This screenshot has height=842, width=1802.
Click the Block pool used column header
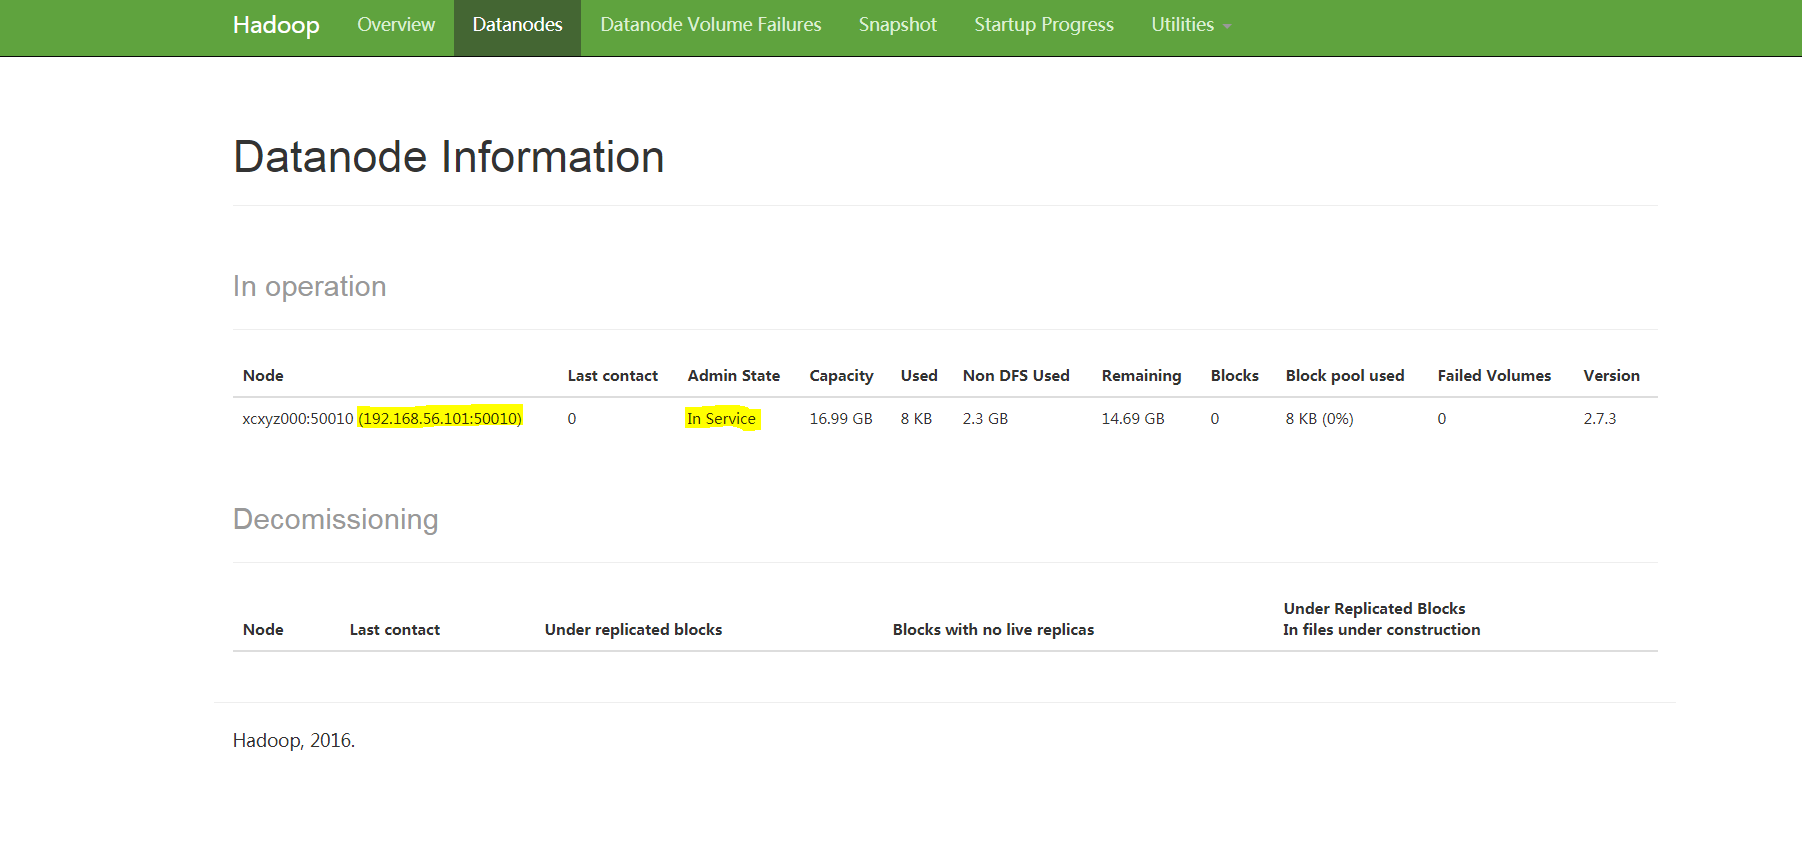click(x=1345, y=376)
